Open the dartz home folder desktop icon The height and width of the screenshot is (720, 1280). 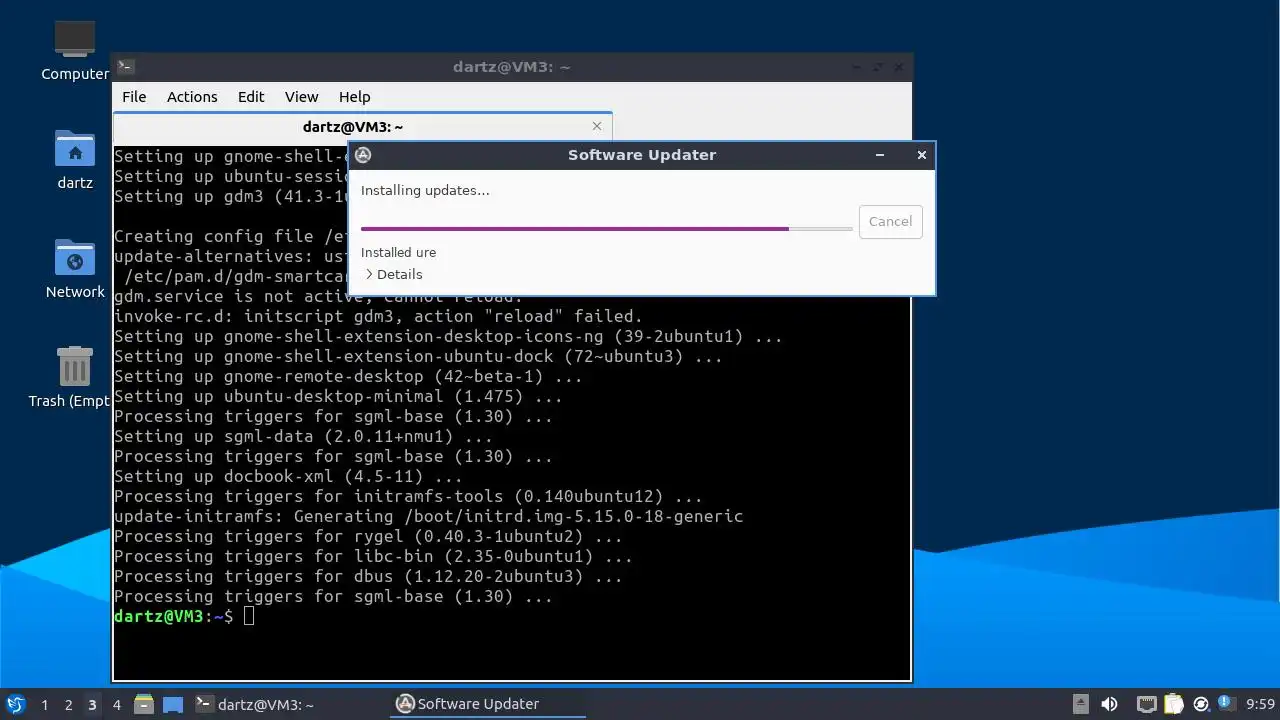coord(75,159)
